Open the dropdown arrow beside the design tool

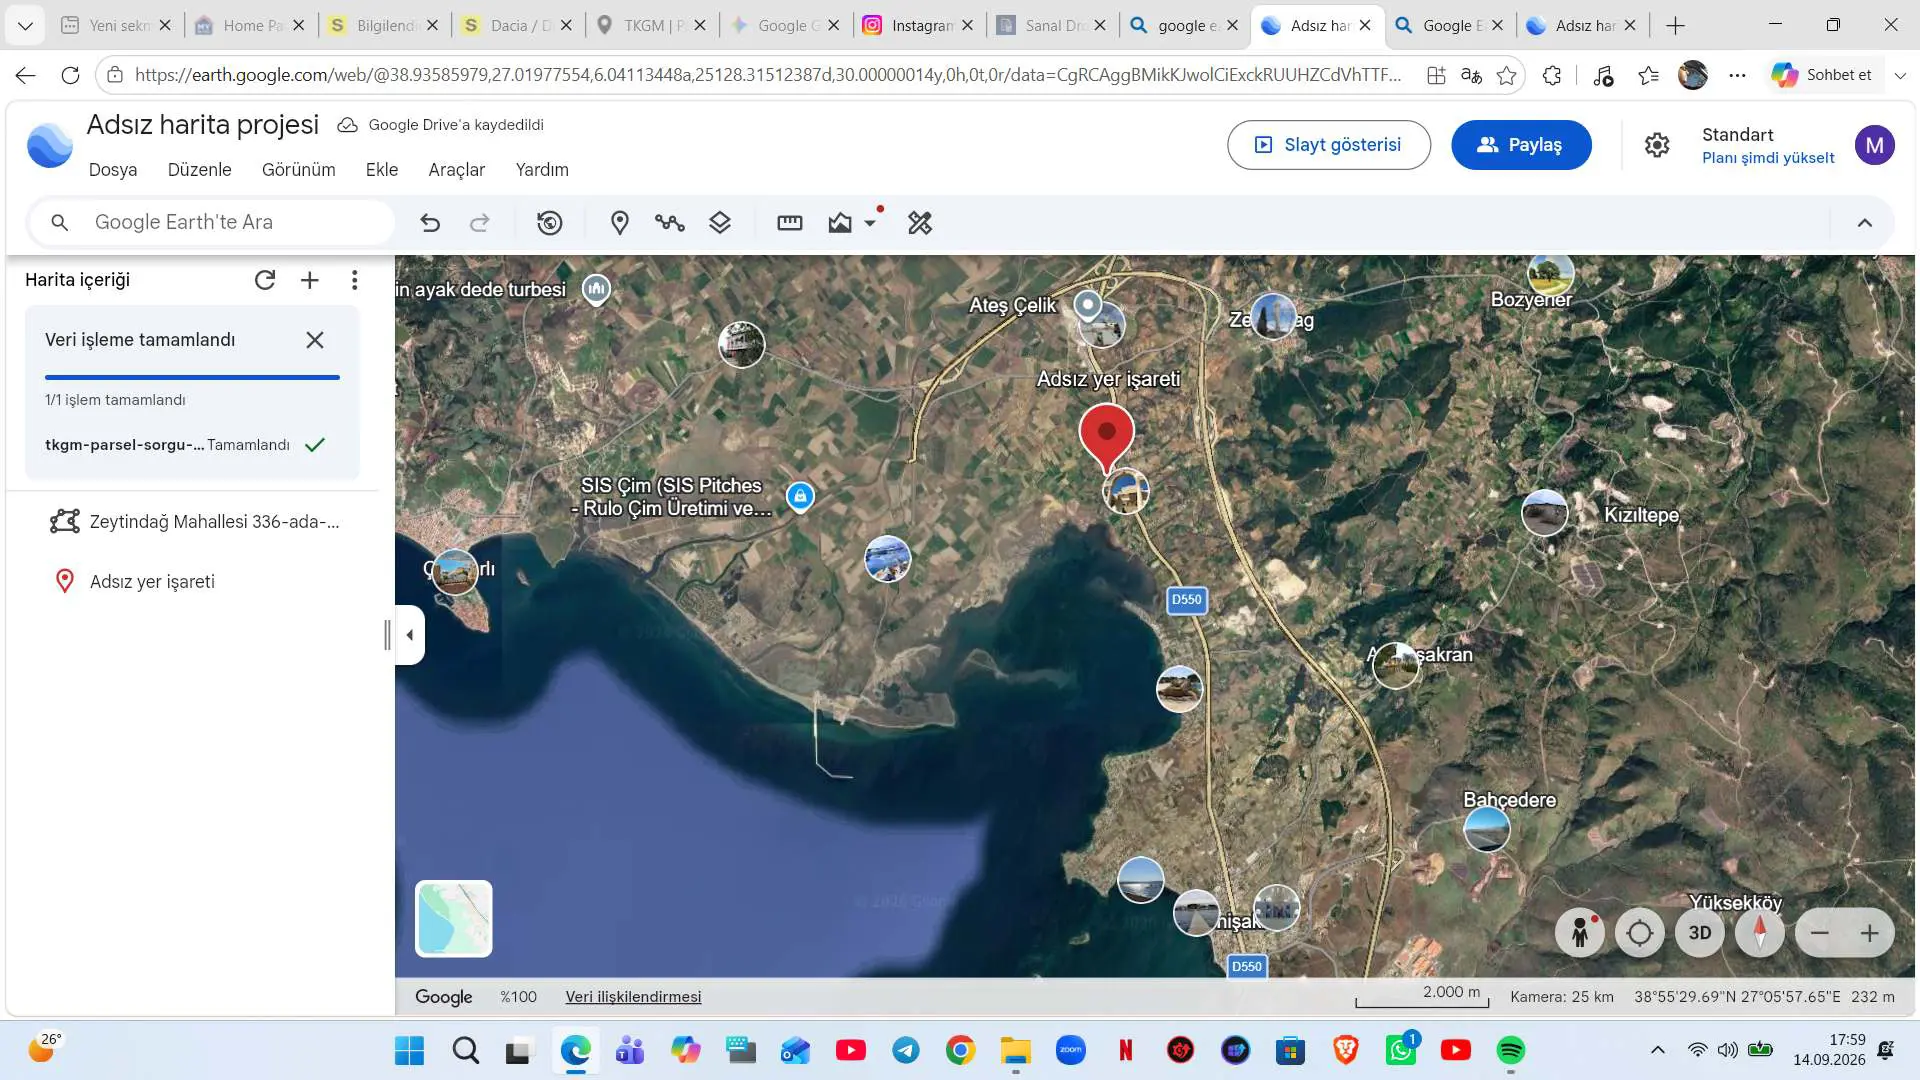coord(870,223)
